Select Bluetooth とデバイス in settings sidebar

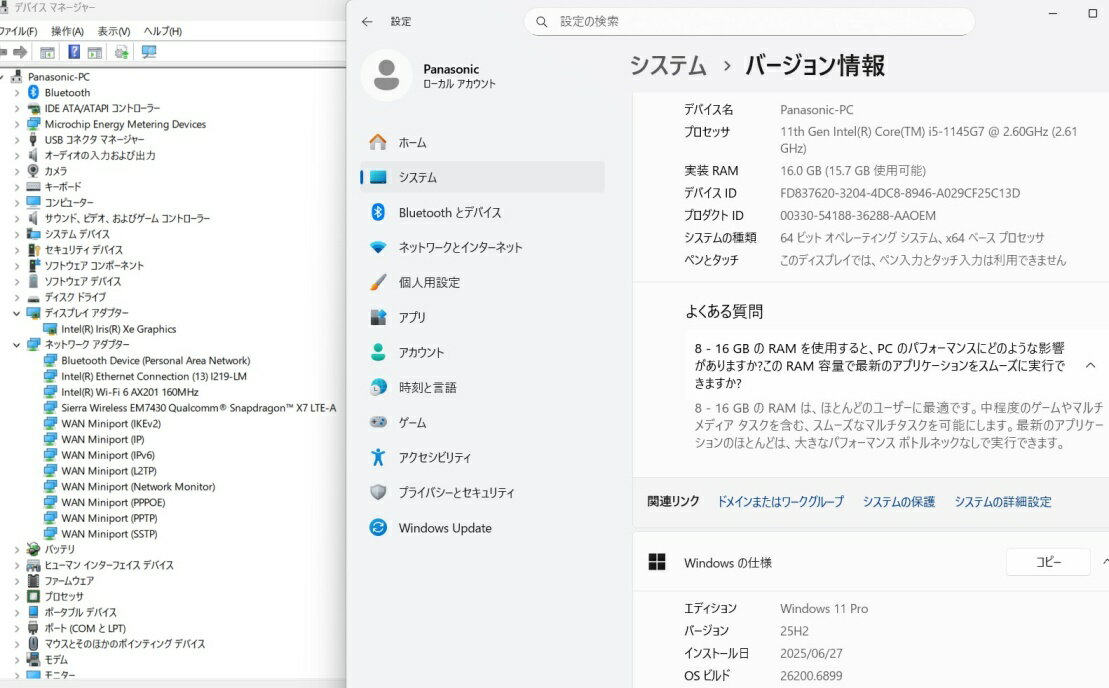point(449,212)
